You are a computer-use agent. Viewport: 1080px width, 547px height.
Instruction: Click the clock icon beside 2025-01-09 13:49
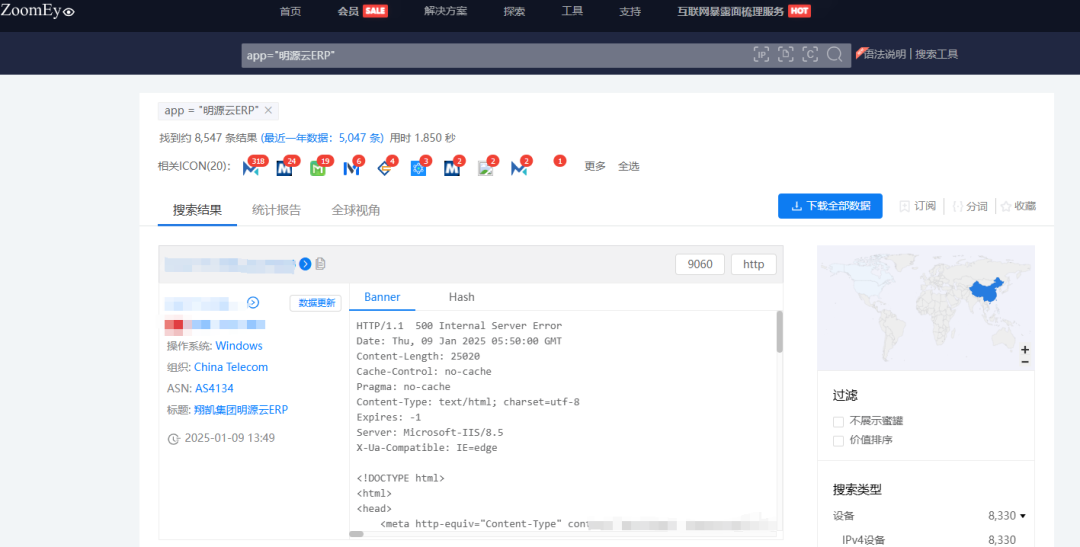pyautogui.click(x=174, y=438)
